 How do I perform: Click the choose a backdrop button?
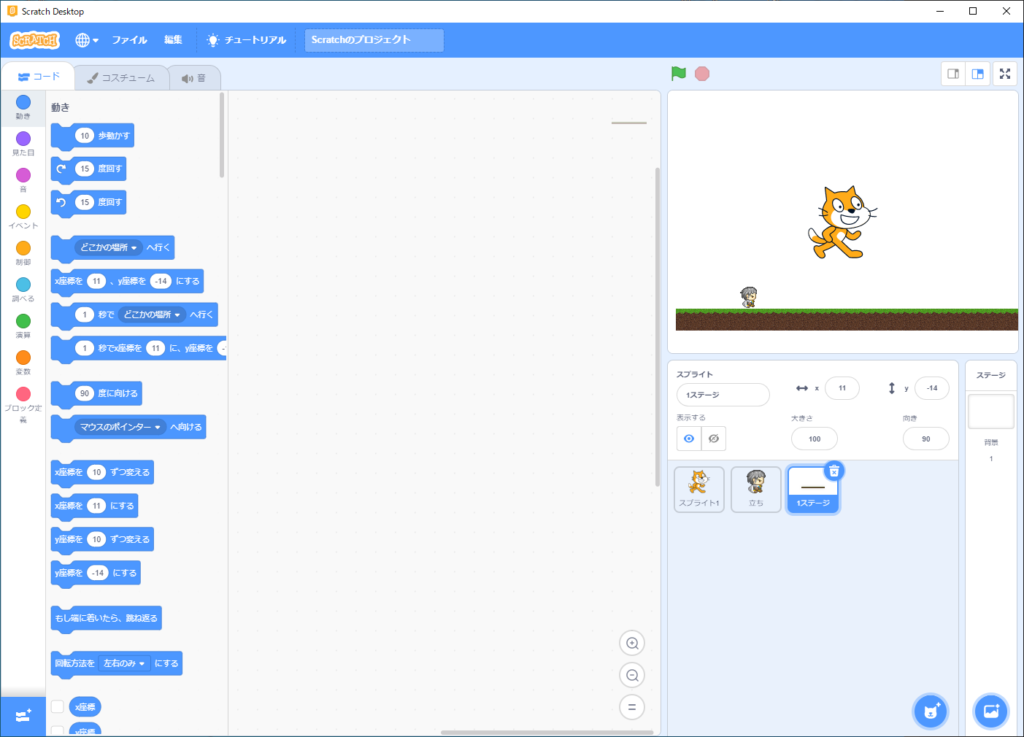tap(991, 711)
